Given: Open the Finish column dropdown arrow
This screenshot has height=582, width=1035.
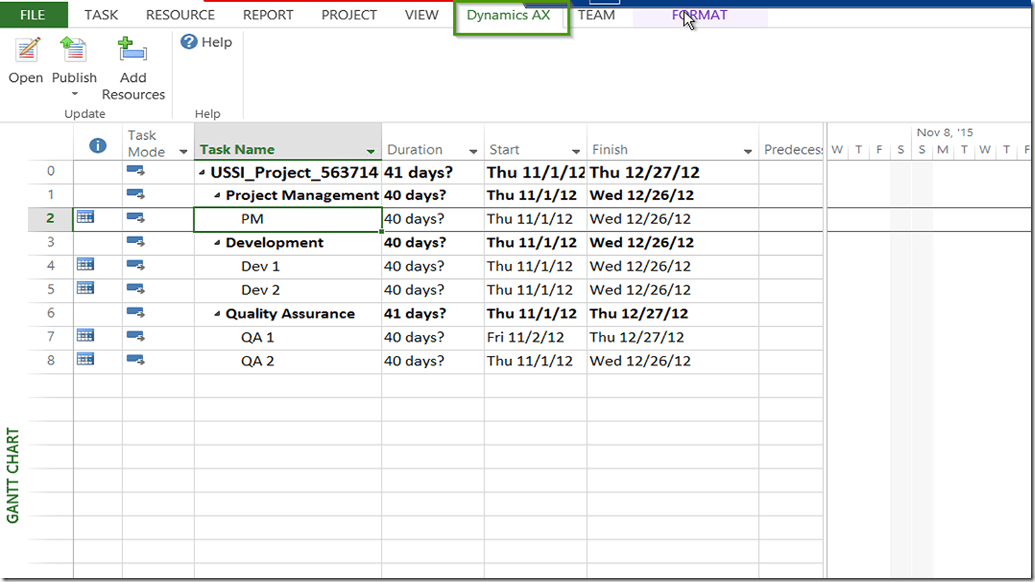Looking at the screenshot, I should click(x=747, y=151).
